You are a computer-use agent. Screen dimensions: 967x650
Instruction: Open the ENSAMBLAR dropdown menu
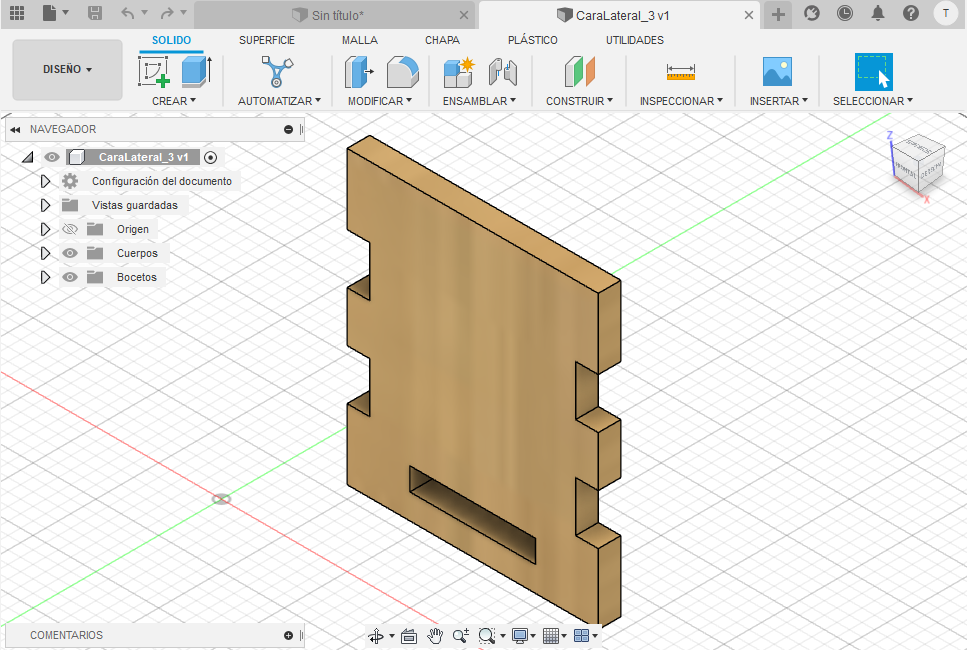479,101
